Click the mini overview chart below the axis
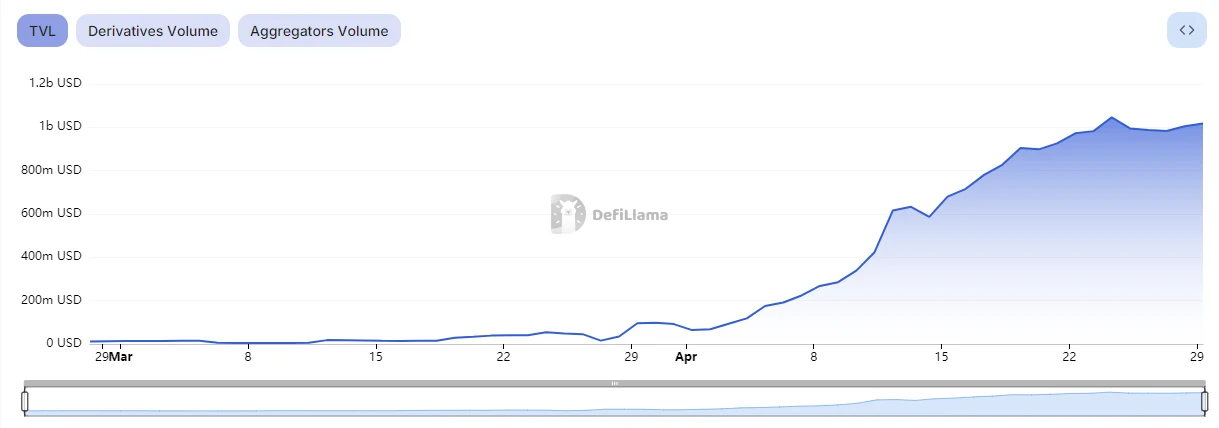The width and height of the screenshot is (1219, 428). (x=615, y=403)
